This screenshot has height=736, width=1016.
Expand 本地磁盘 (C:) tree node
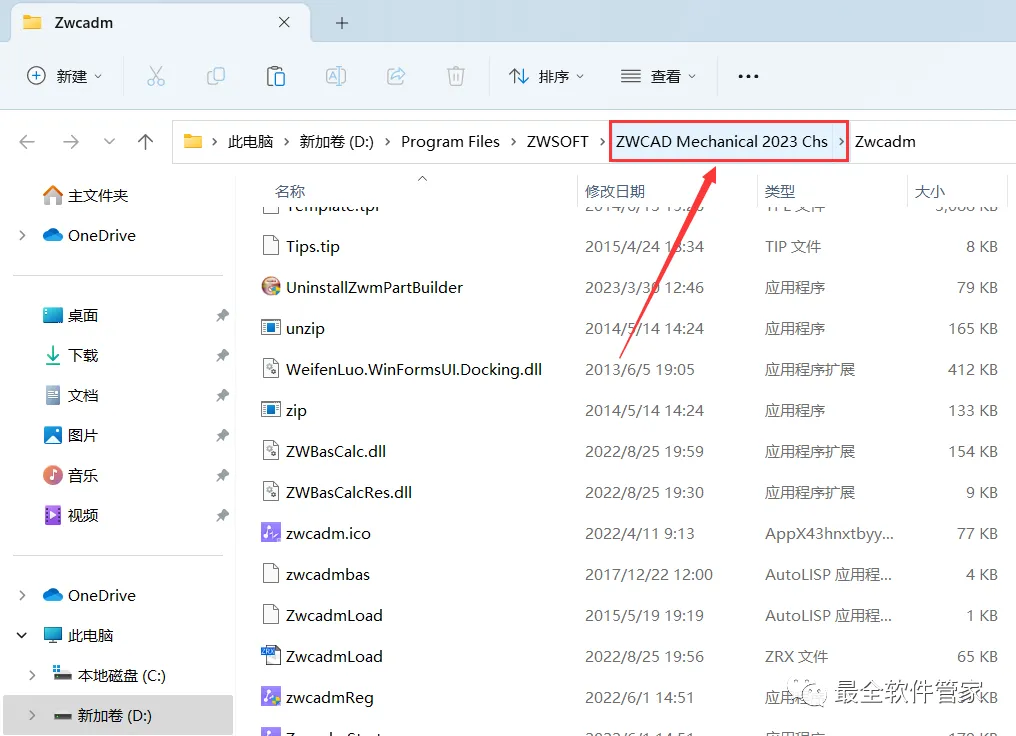(x=32, y=676)
